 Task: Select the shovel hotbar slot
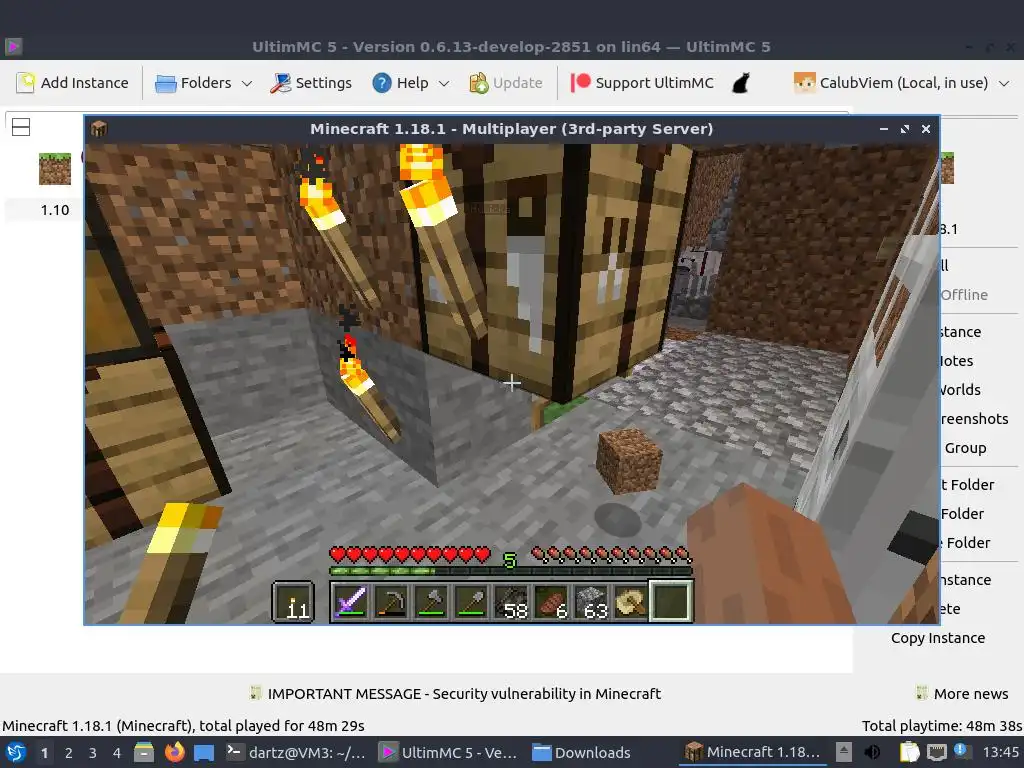point(471,601)
